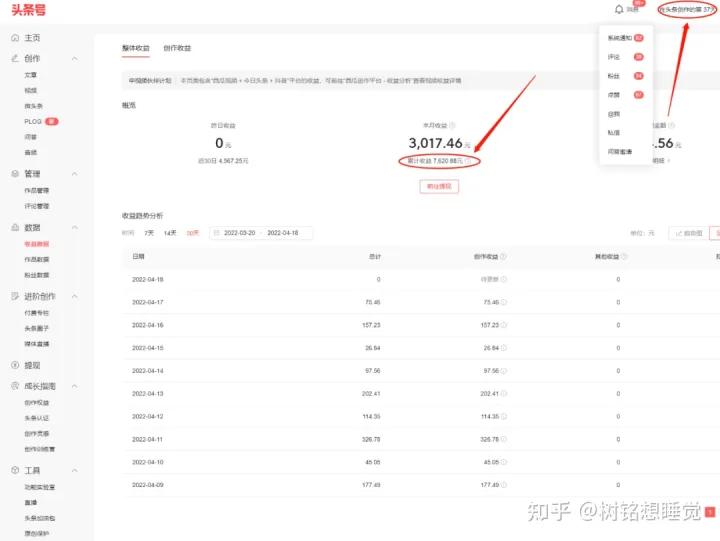720x541 pixels.
Task: Click the 工具 section icon in sidebar
Action: [x=15, y=470]
